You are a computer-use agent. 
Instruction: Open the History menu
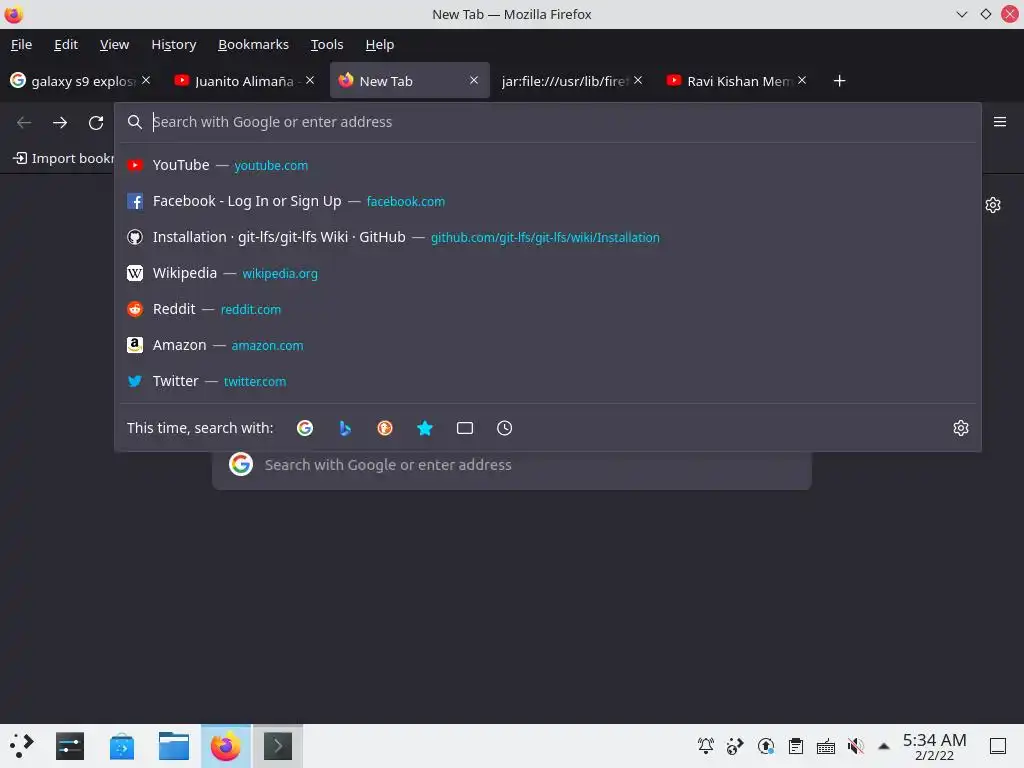pyautogui.click(x=174, y=44)
